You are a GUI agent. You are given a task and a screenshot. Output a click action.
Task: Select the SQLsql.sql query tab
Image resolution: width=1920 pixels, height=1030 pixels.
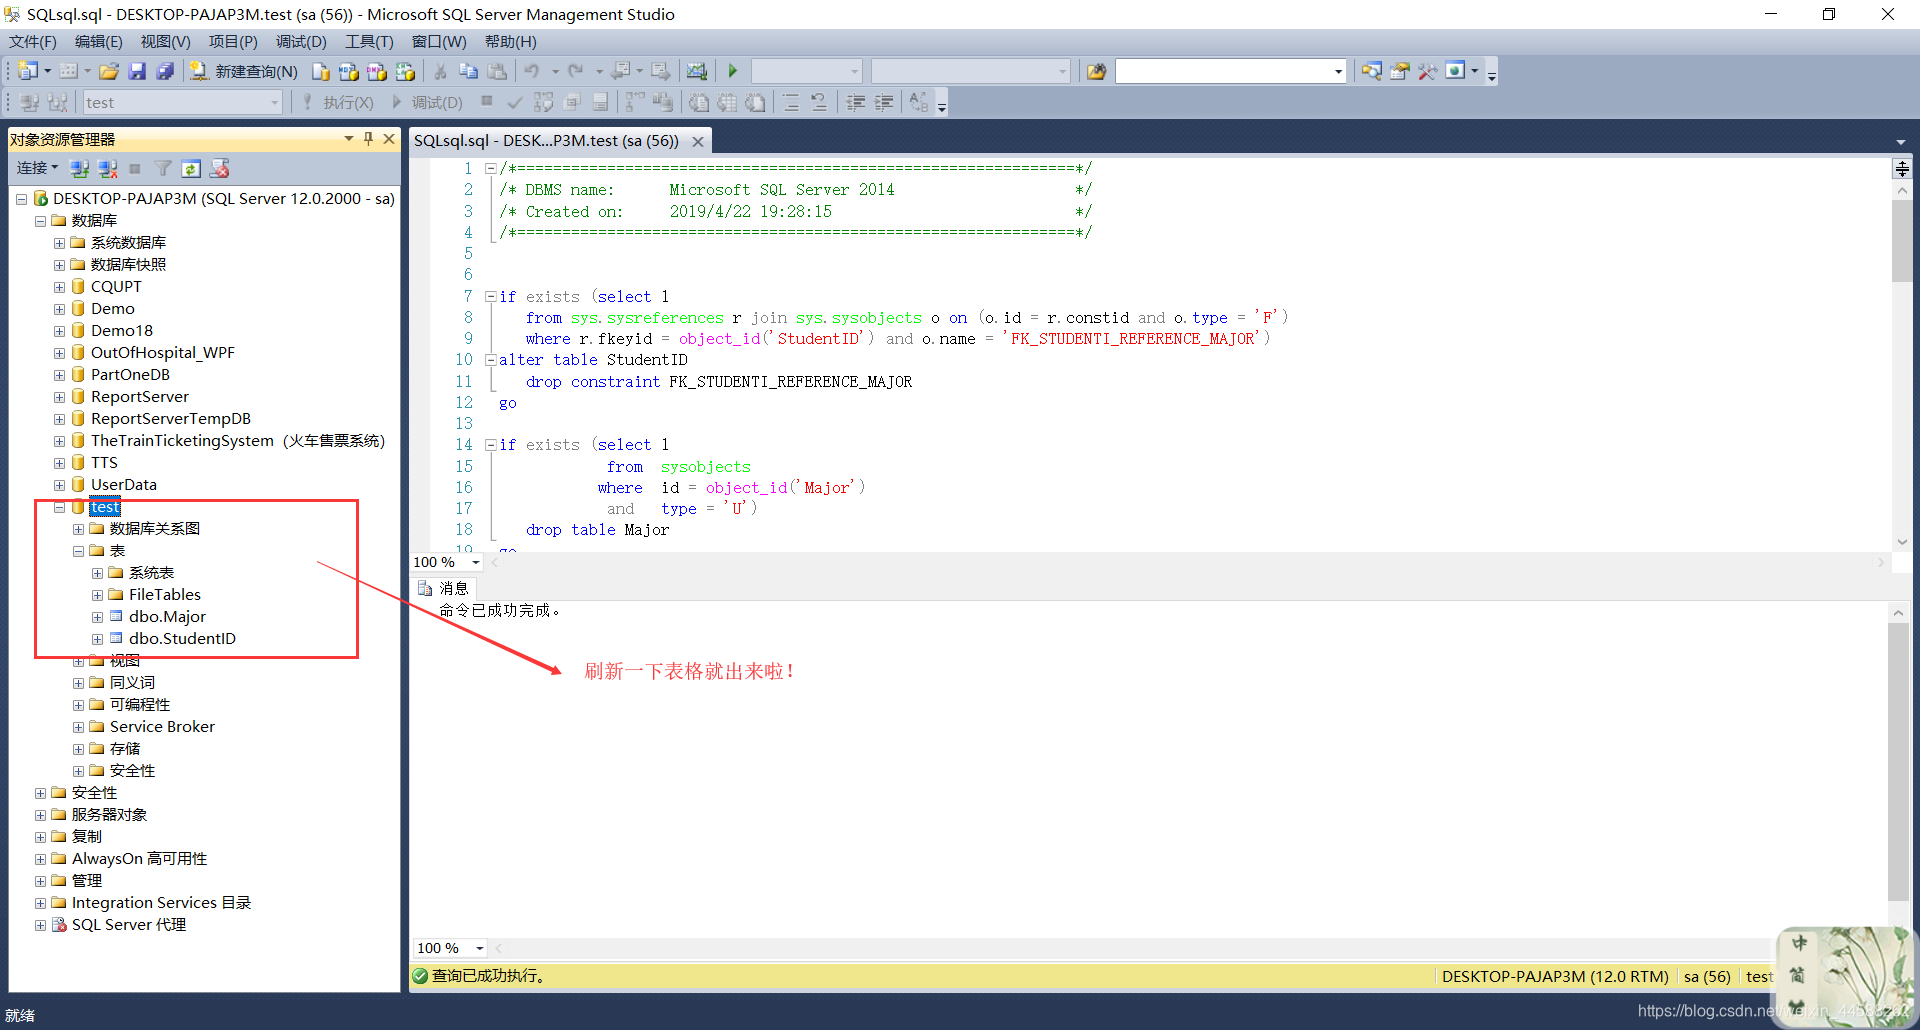546,141
